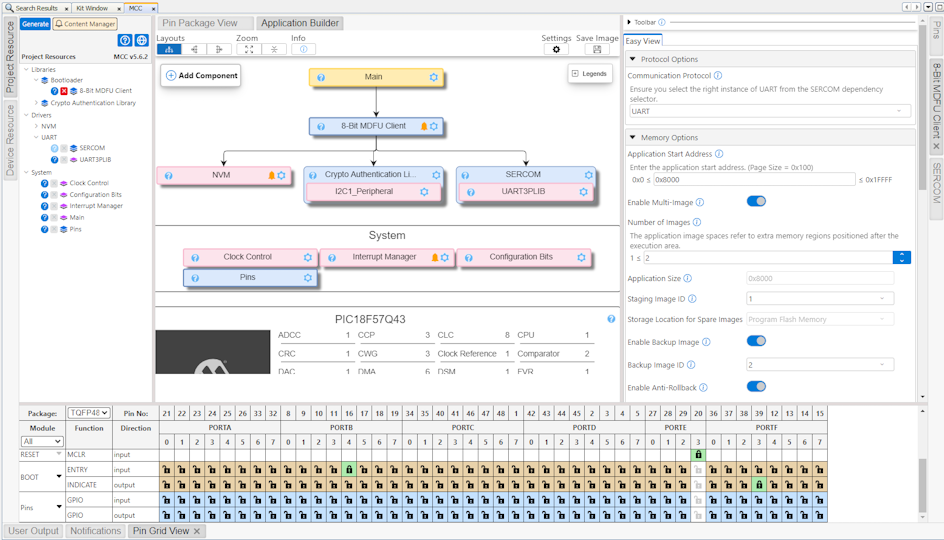Click the Info icon in builder toolbar

tap(303, 49)
